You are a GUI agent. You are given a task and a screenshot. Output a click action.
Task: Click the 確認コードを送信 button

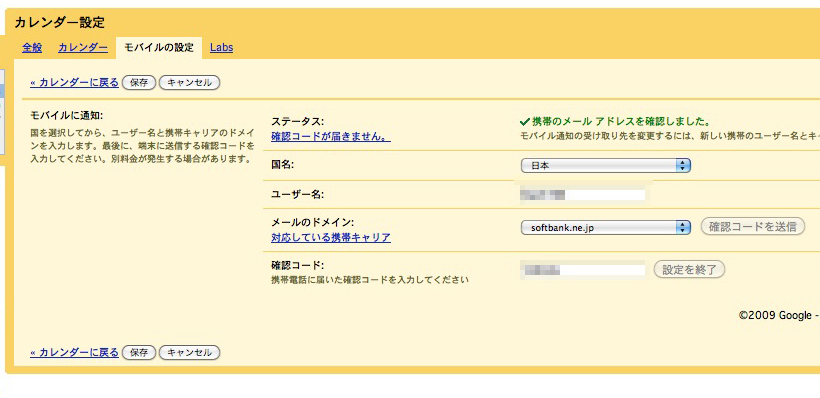(753, 227)
